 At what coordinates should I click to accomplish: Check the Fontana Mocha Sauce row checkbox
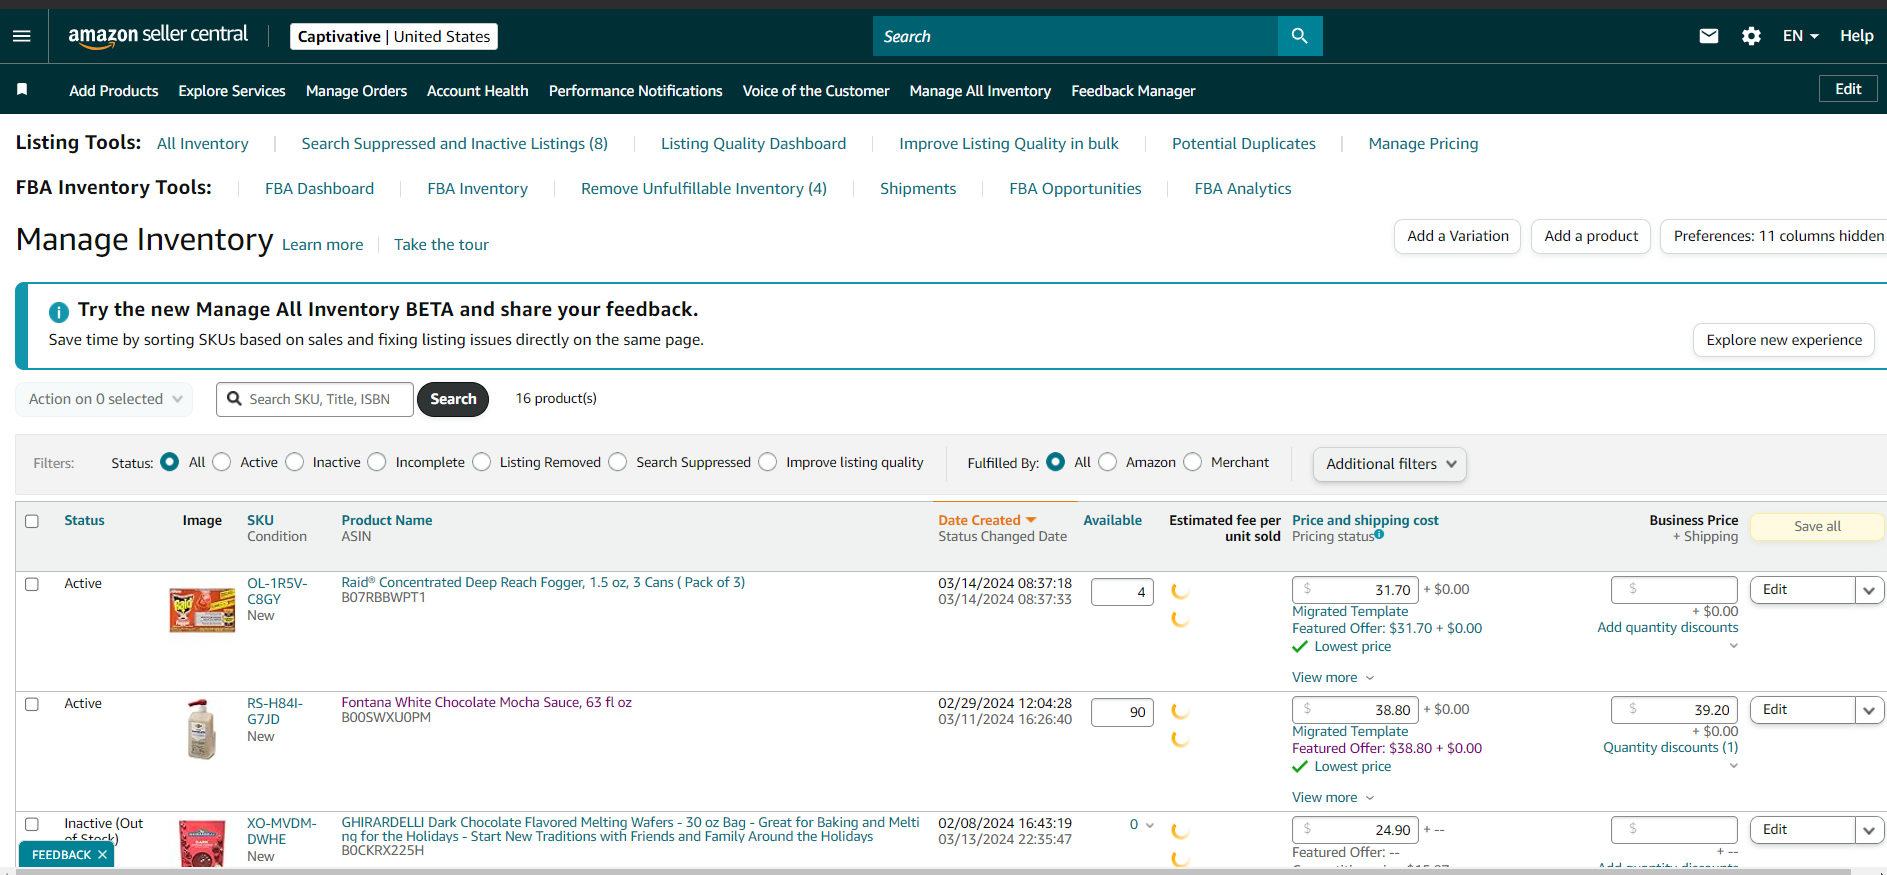click(32, 704)
